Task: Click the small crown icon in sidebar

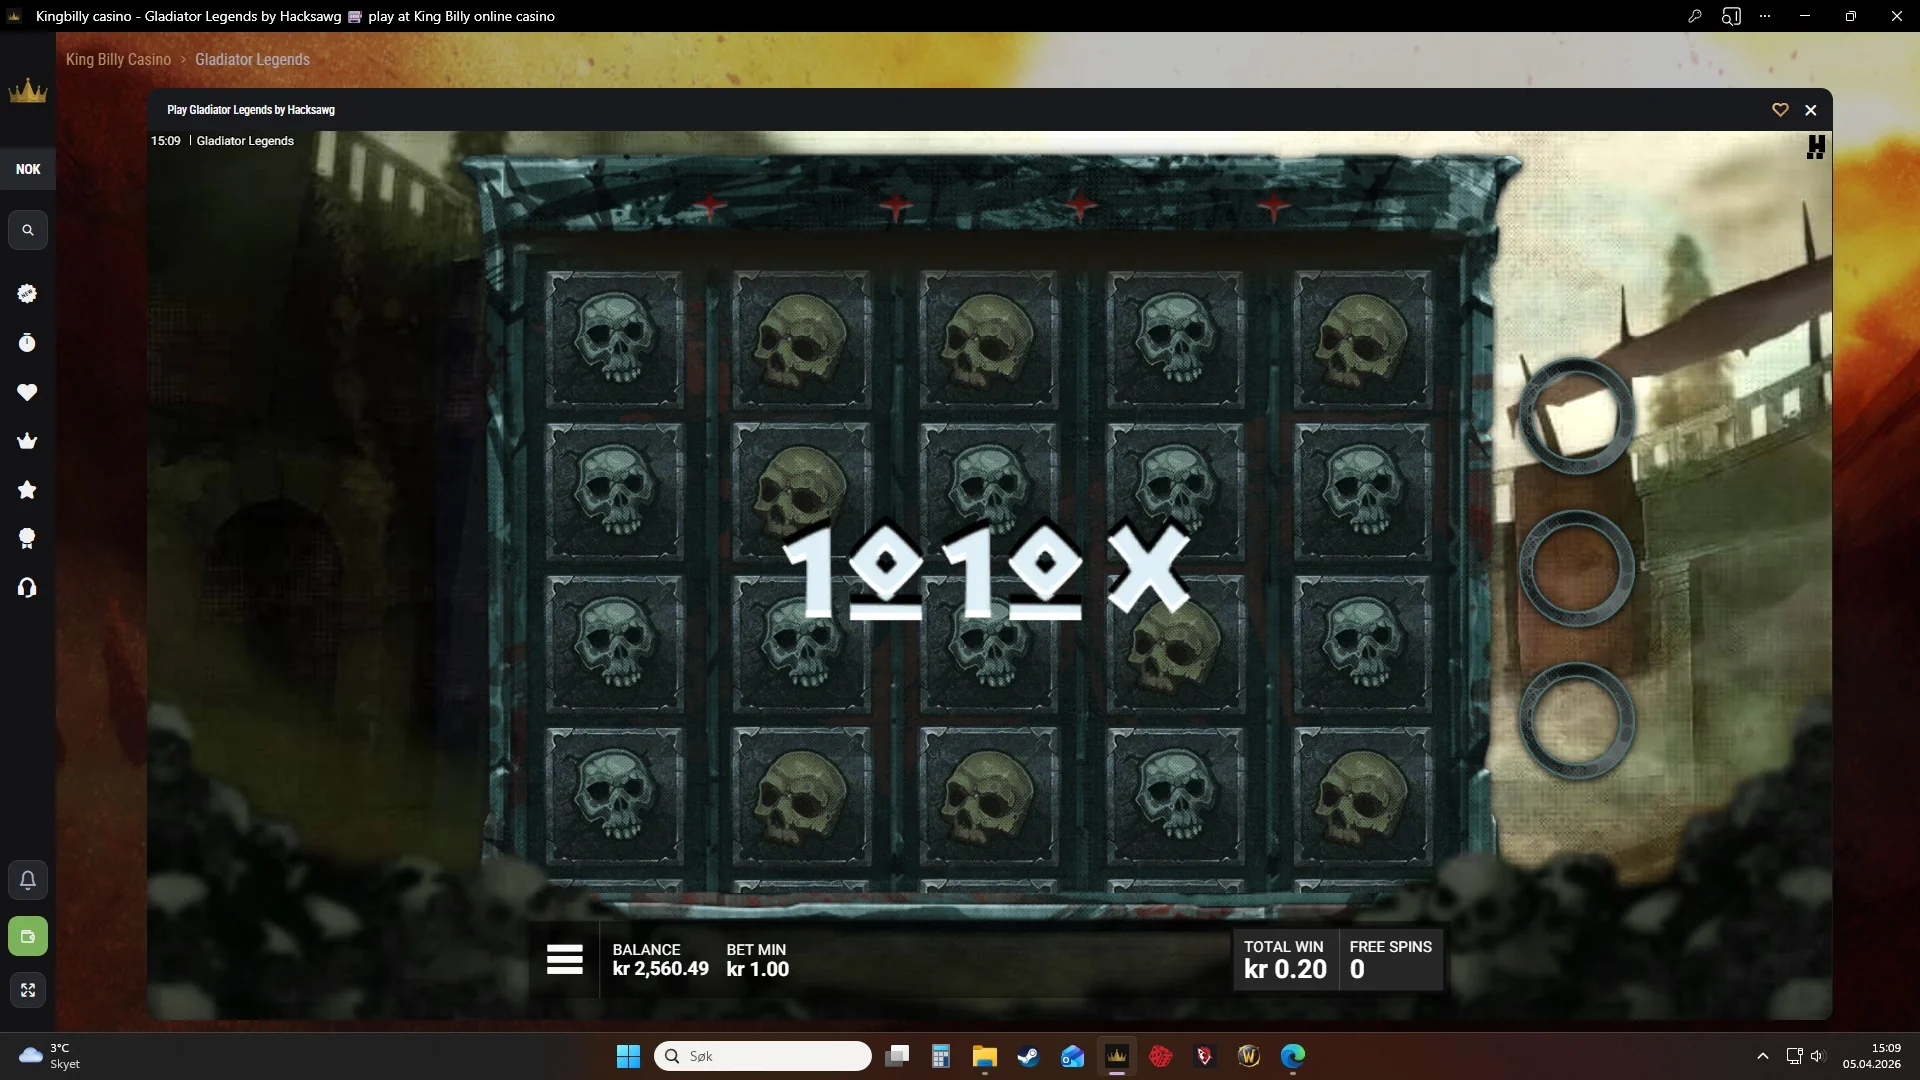Action: coord(27,441)
